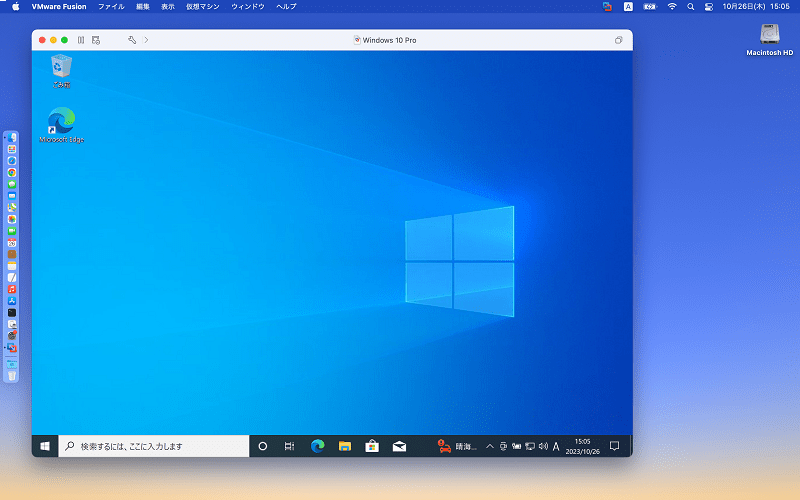Open File Explorer on the Windows taskbar
The image size is (800, 500).
pos(345,446)
